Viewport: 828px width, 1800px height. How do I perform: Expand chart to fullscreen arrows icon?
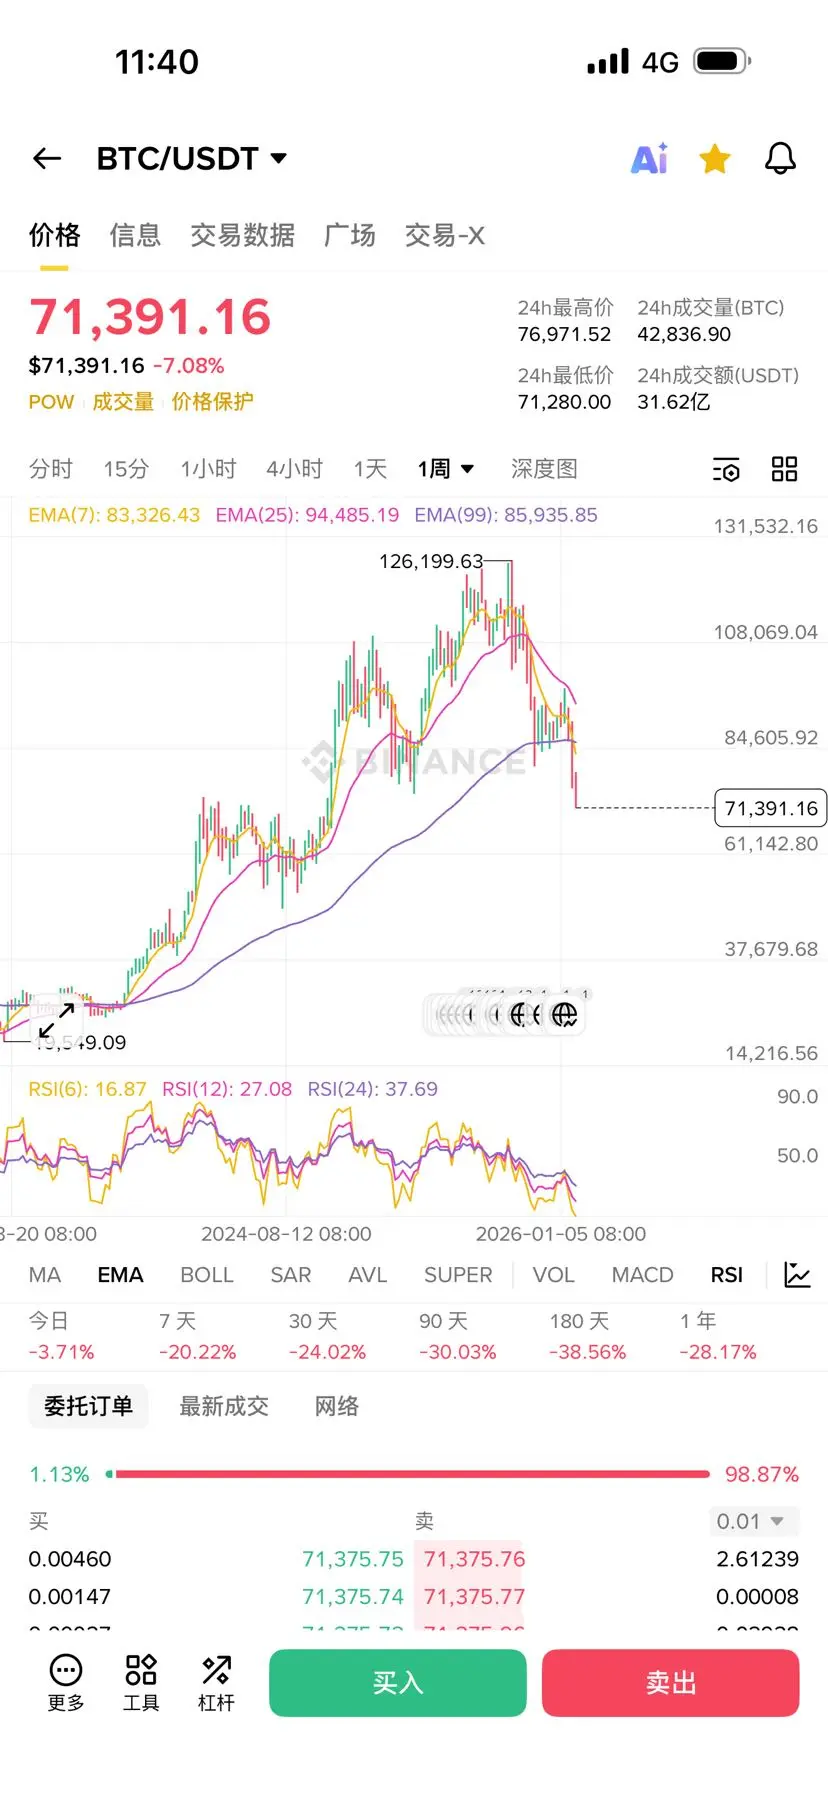coord(57,1020)
